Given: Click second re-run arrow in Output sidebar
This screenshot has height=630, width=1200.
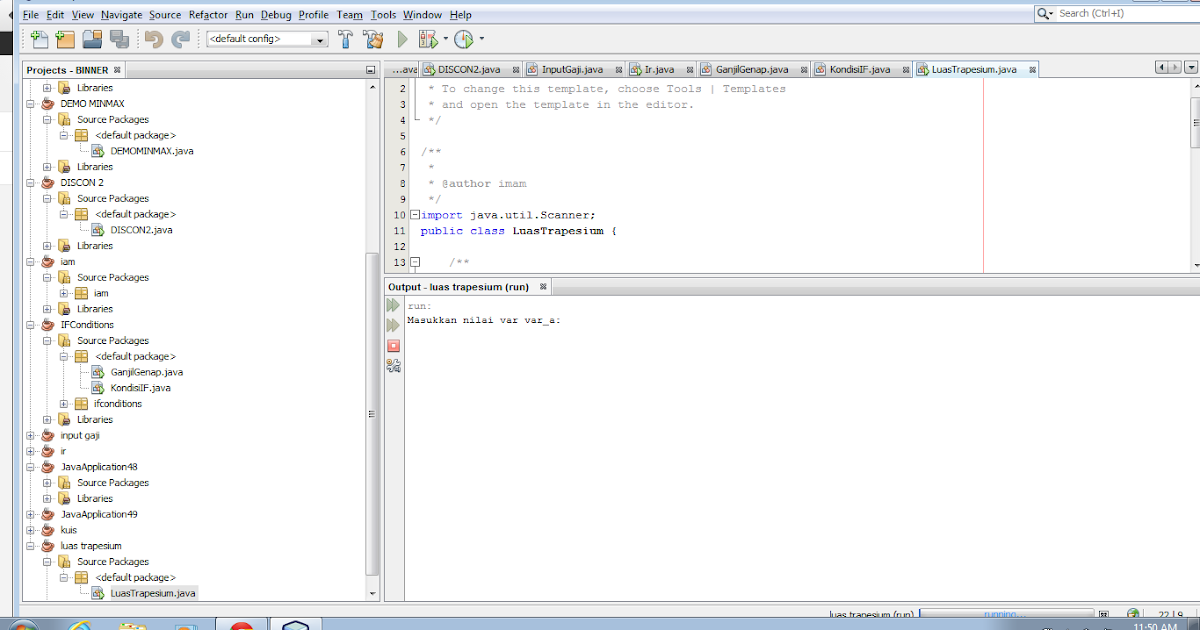Looking at the screenshot, I should point(393,325).
